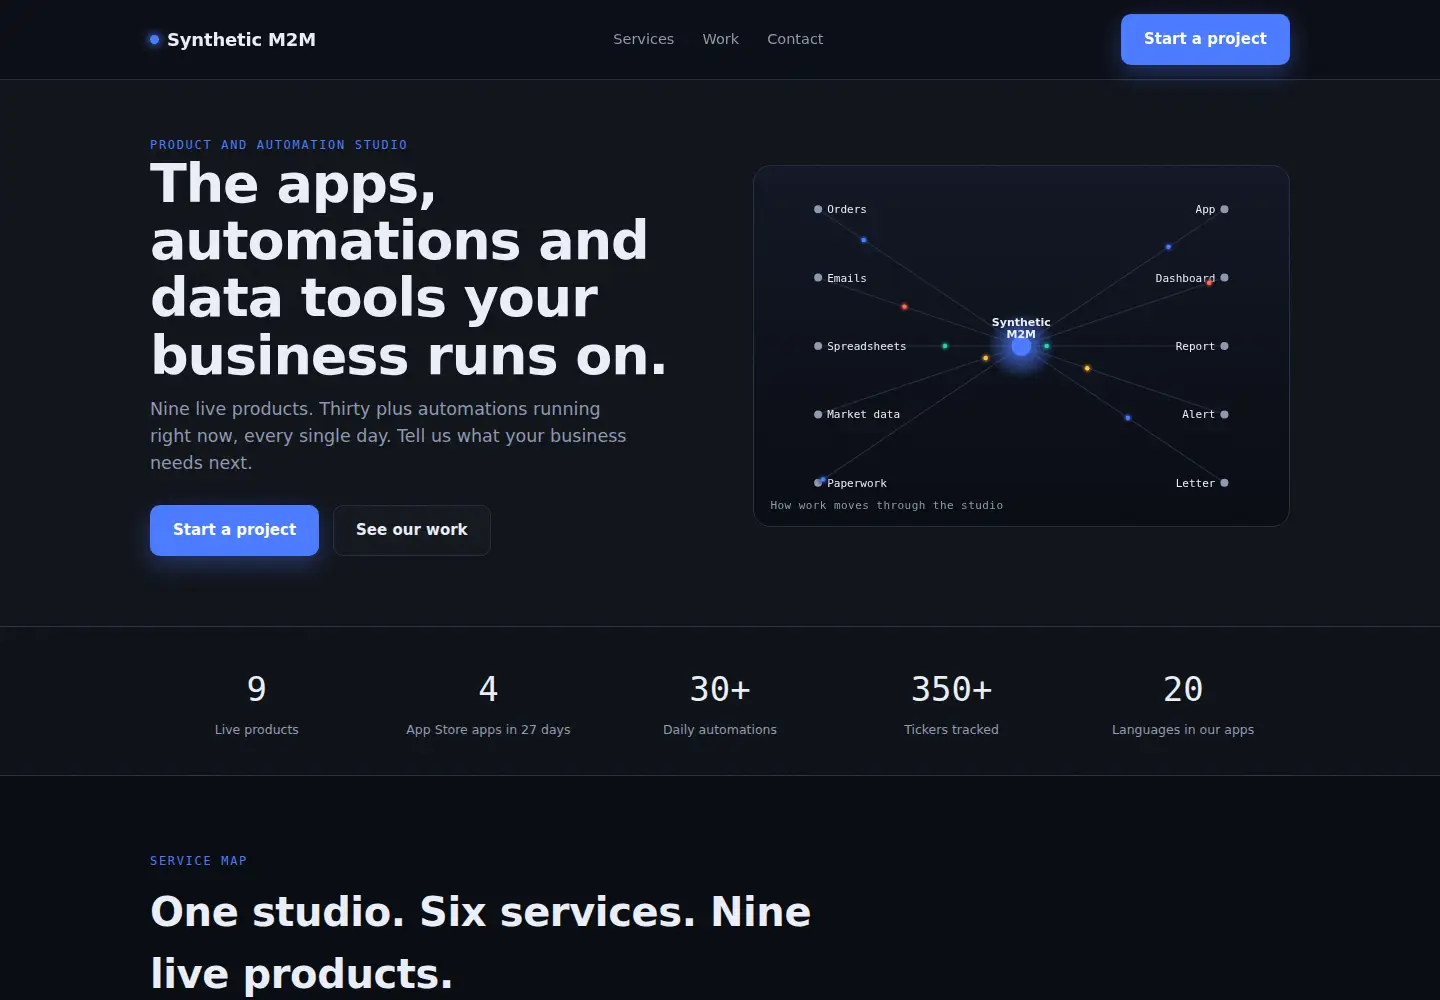Select the Emails node dot
The height and width of the screenshot is (1000, 1440).
(818, 278)
